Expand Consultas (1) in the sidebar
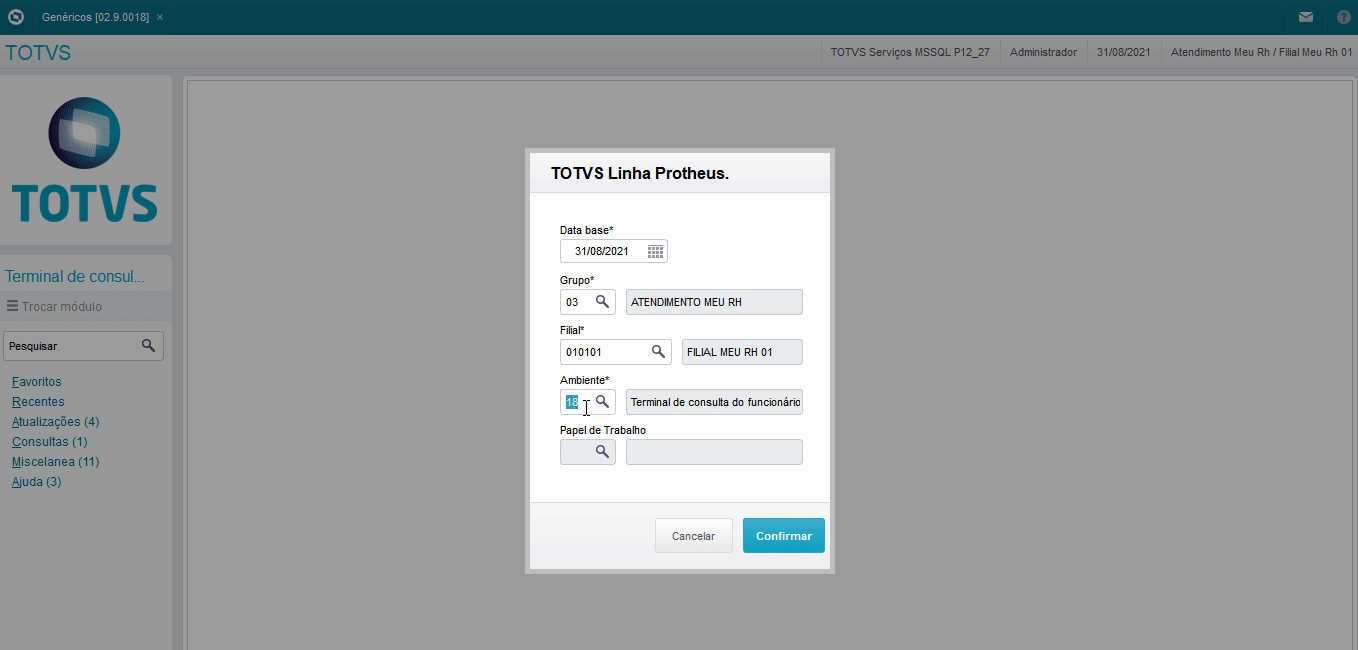The width and height of the screenshot is (1358, 650). pyautogui.click(x=50, y=442)
